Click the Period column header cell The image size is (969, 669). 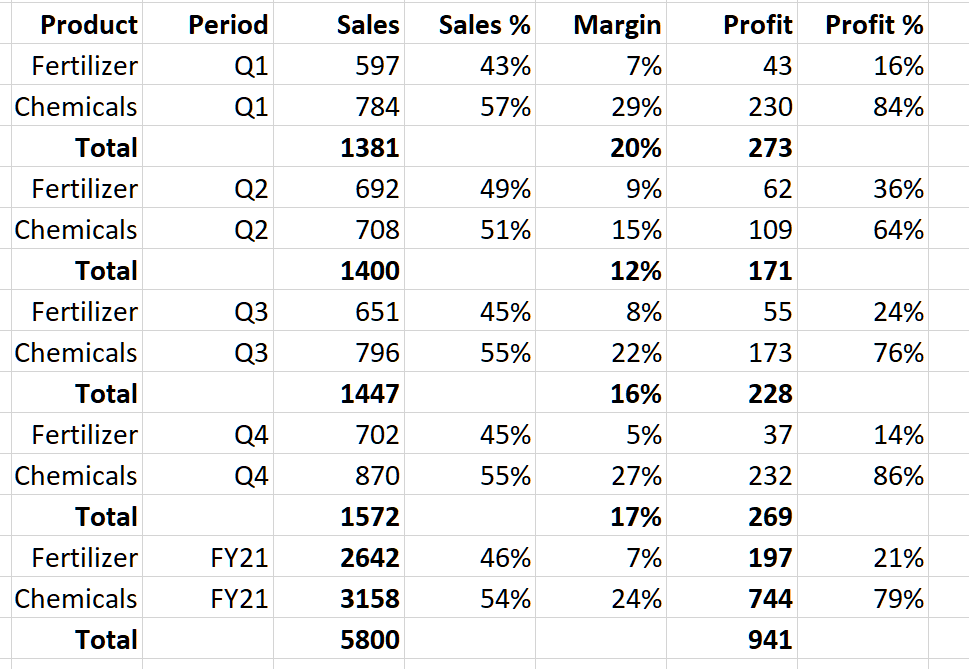[x=228, y=25]
